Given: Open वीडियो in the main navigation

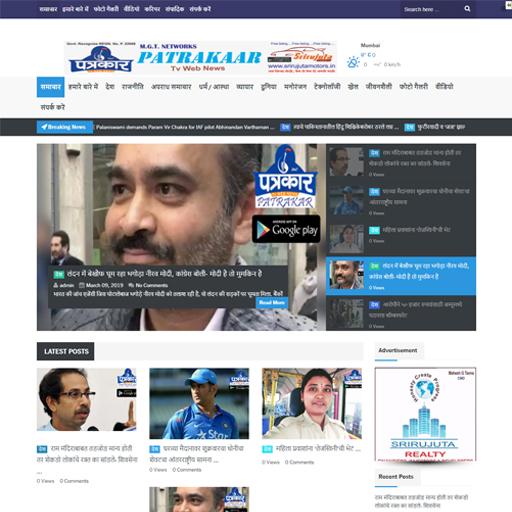Looking at the screenshot, I should pyautogui.click(x=444, y=87).
